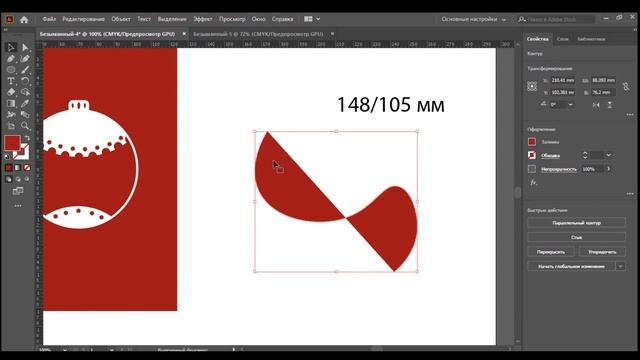The width and height of the screenshot is (640, 360).
Task: Open the change screen mode icon
Action: tap(18, 191)
